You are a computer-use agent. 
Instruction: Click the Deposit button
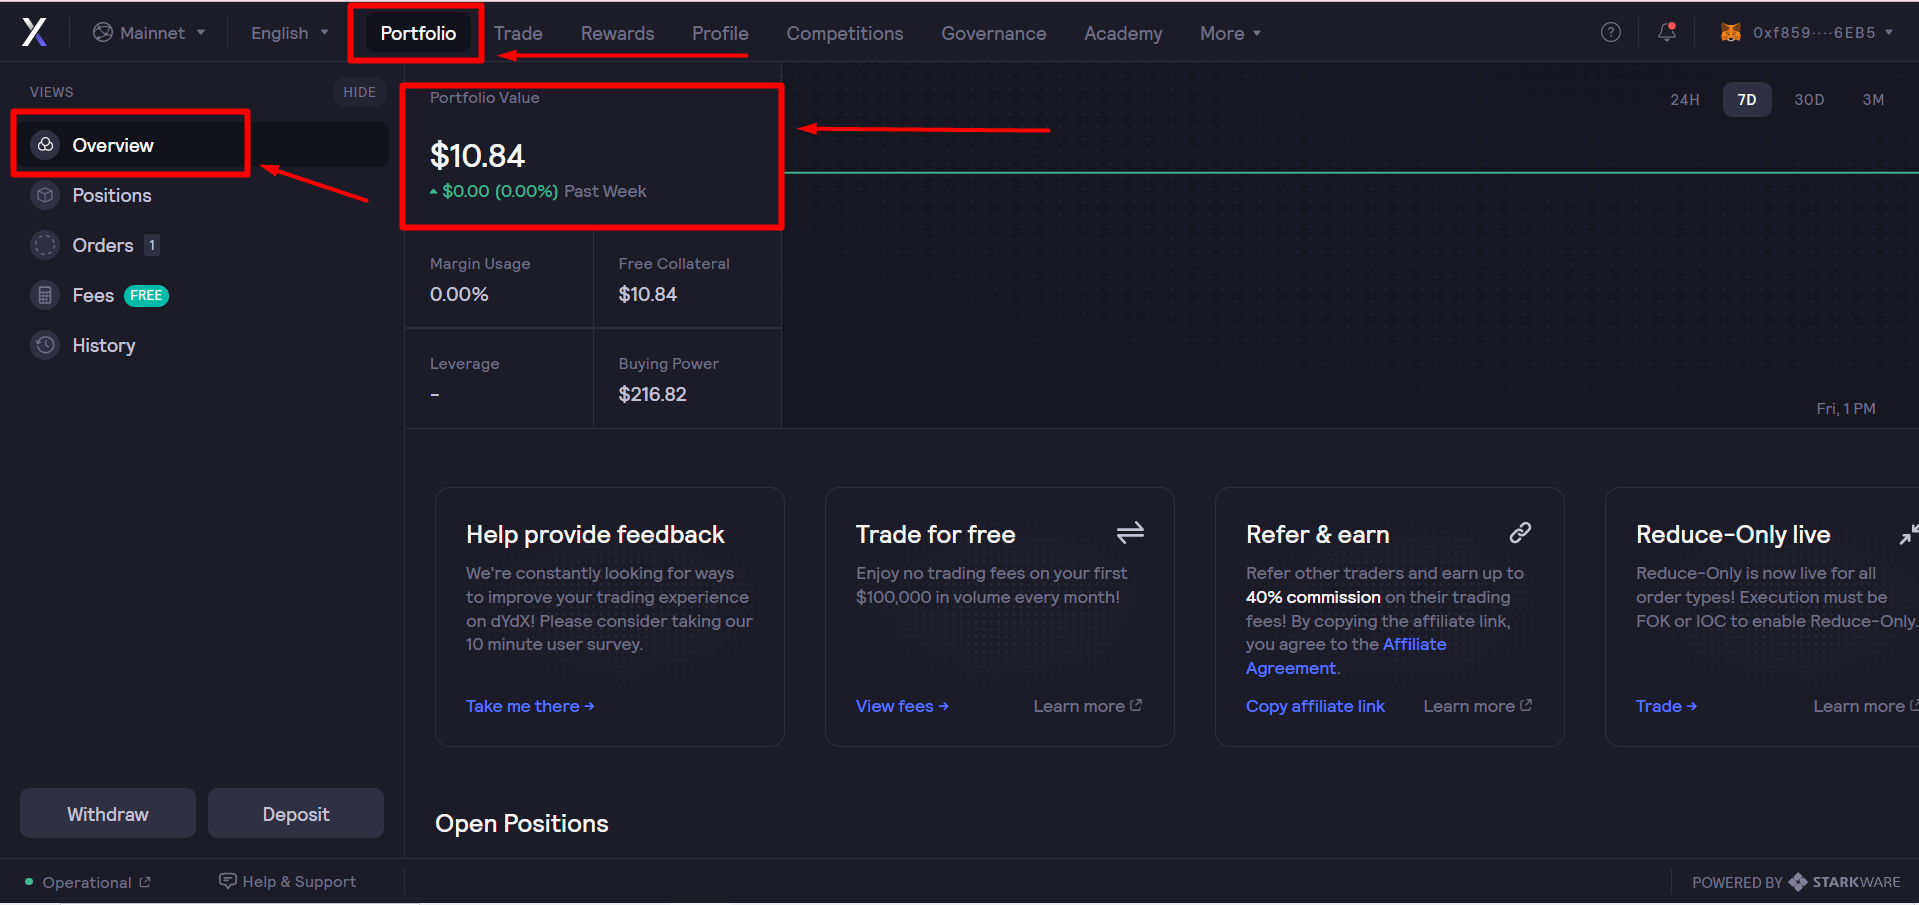(296, 813)
